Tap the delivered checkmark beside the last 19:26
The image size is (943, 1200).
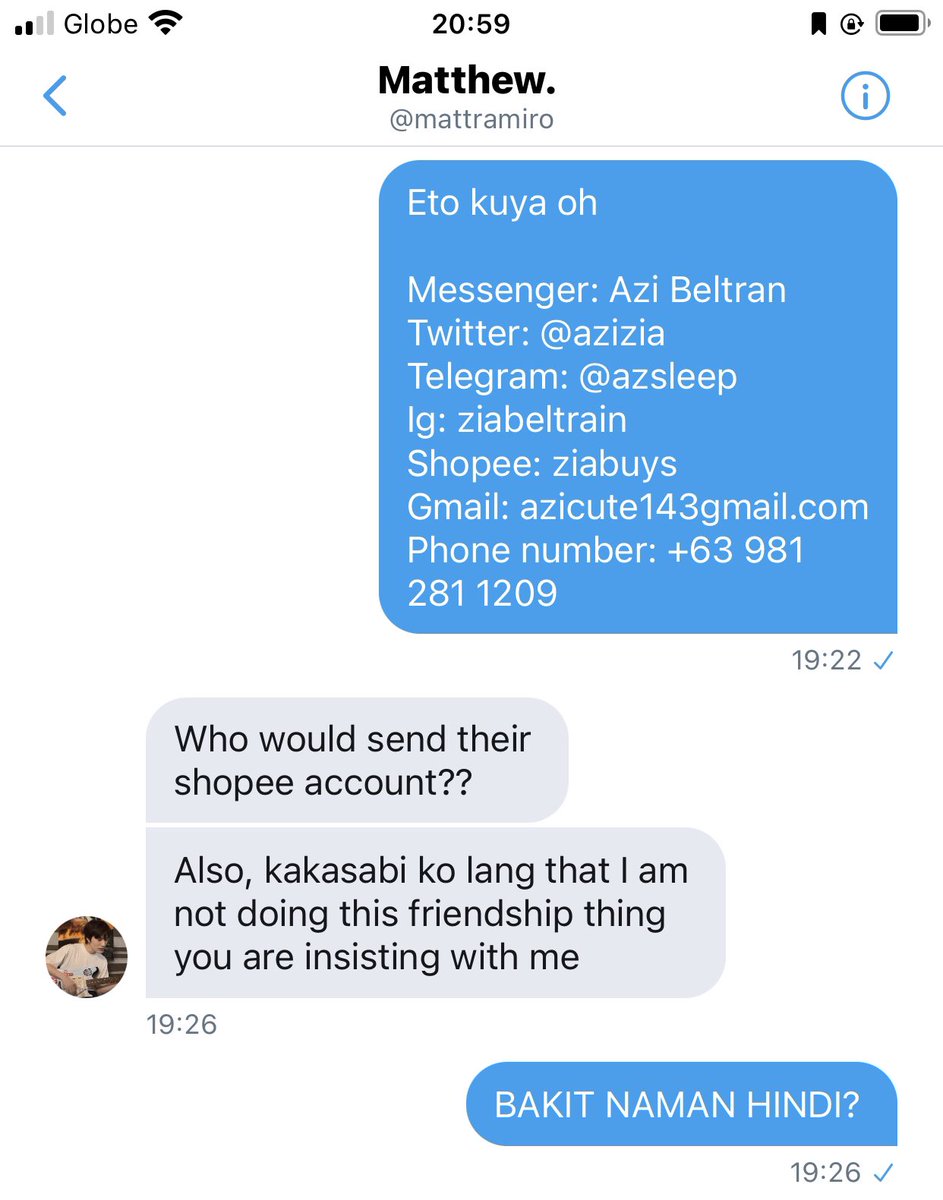882,1172
